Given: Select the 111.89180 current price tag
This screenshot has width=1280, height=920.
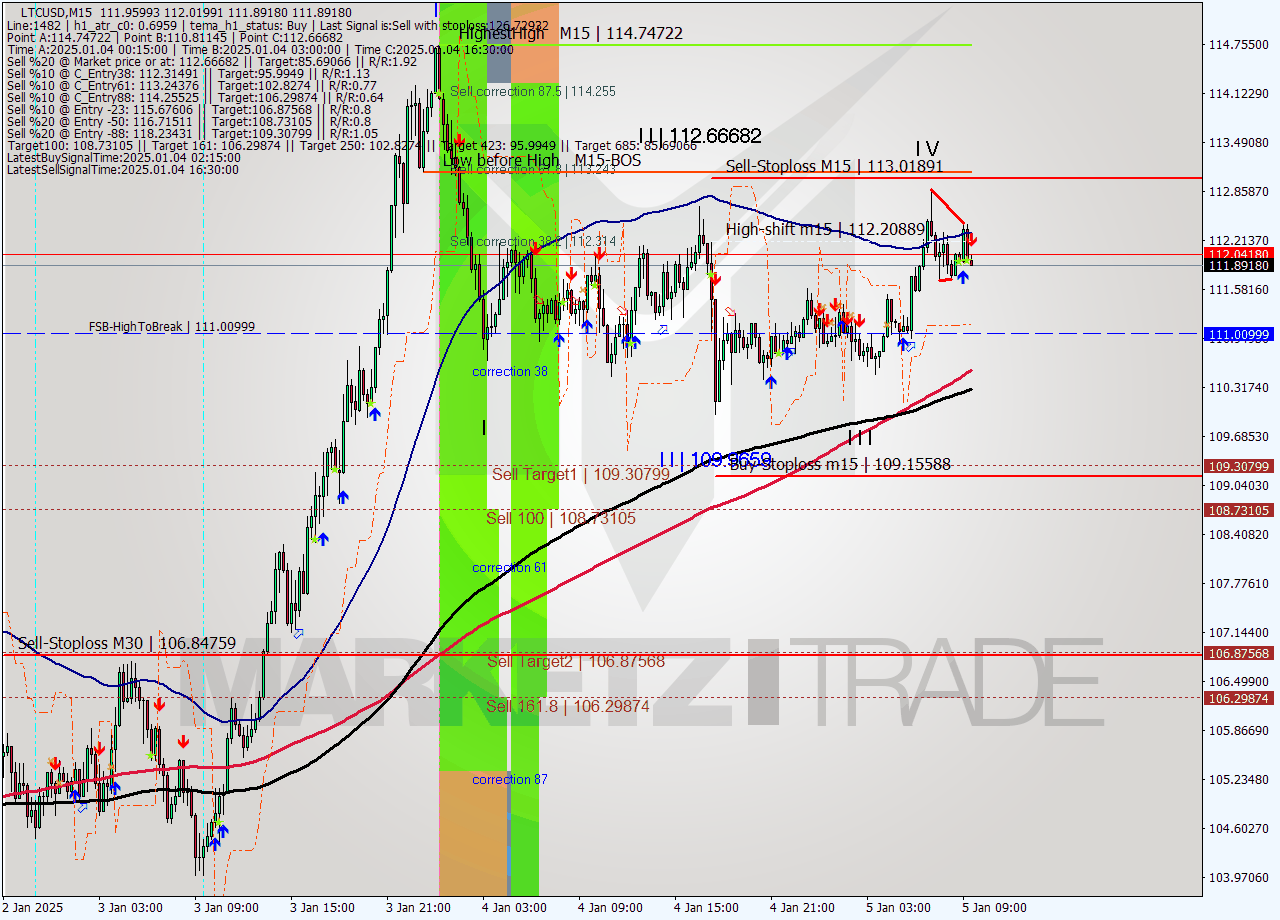Looking at the screenshot, I should pos(1240,265).
